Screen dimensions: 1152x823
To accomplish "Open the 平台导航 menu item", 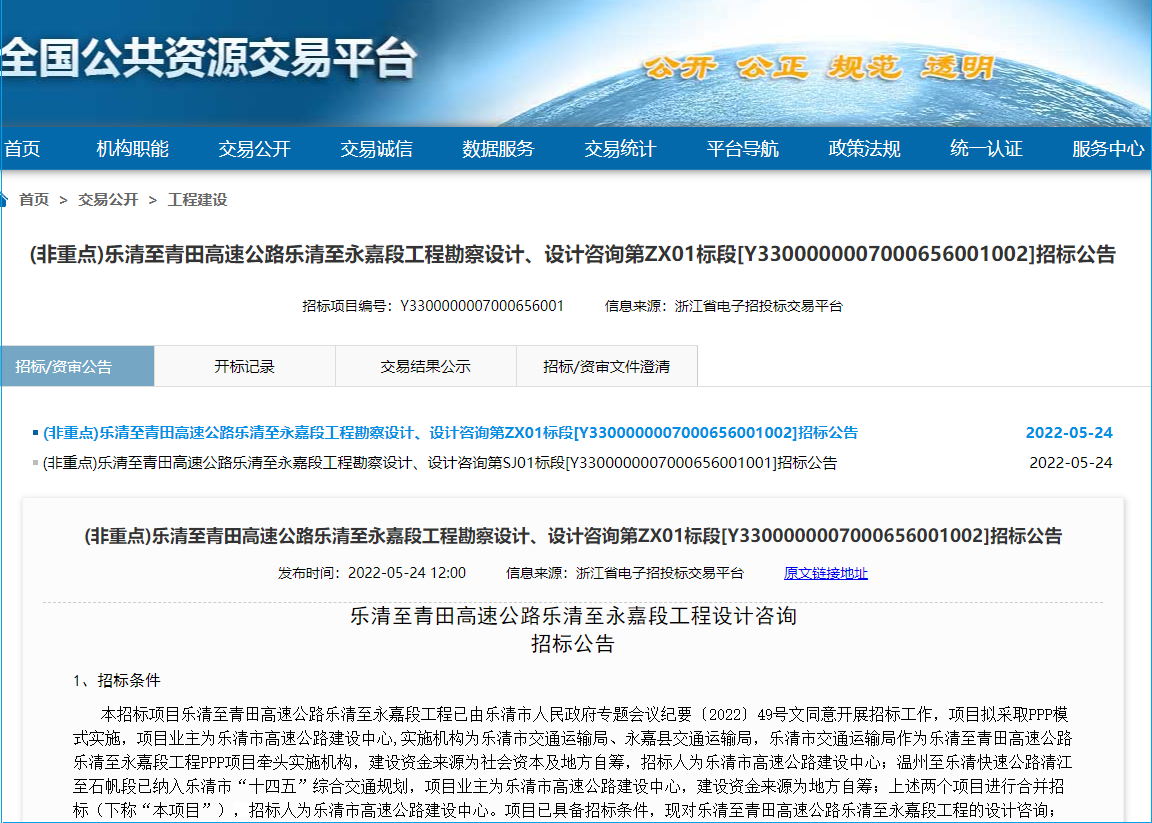I will pos(742,149).
